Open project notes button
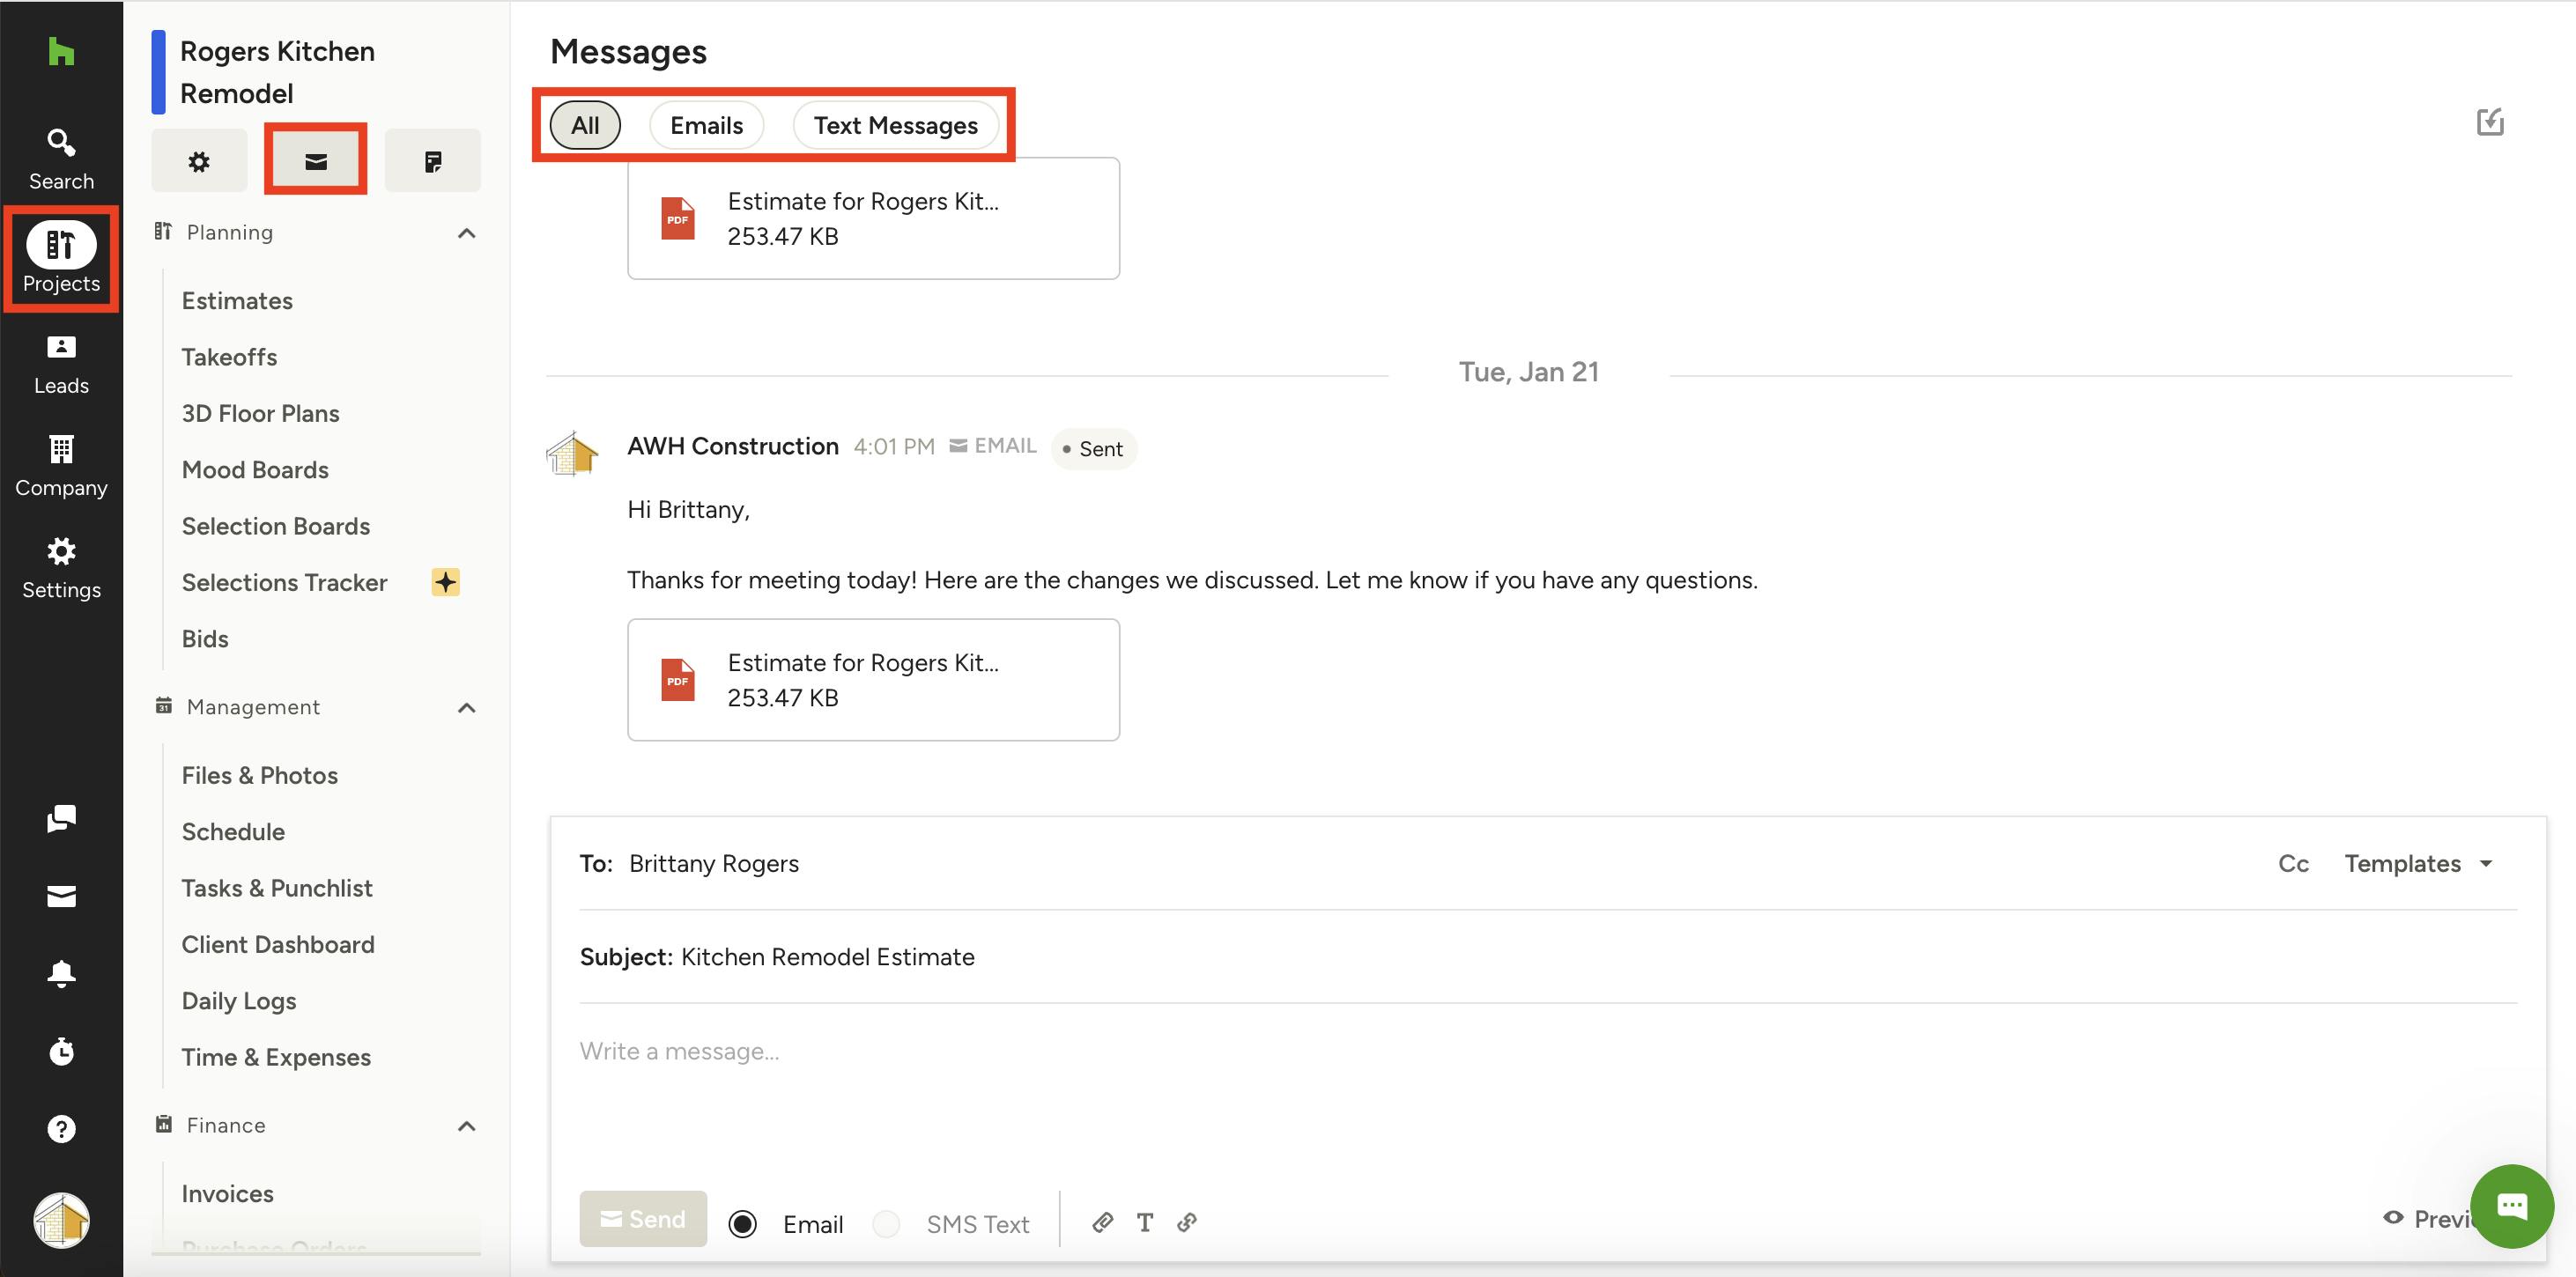This screenshot has width=2576, height=1277. click(433, 161)
